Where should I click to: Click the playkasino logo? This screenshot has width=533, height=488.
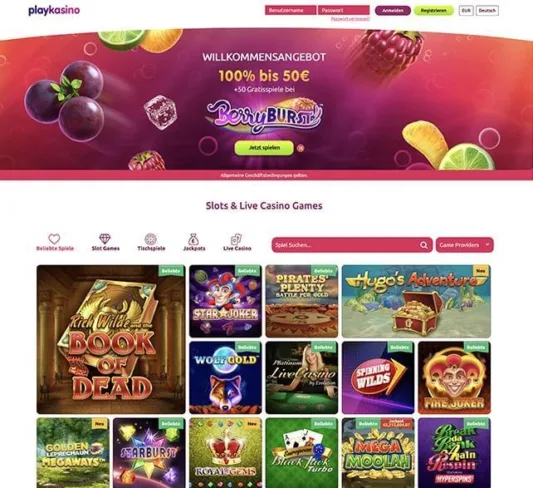(x=54, y=11)
